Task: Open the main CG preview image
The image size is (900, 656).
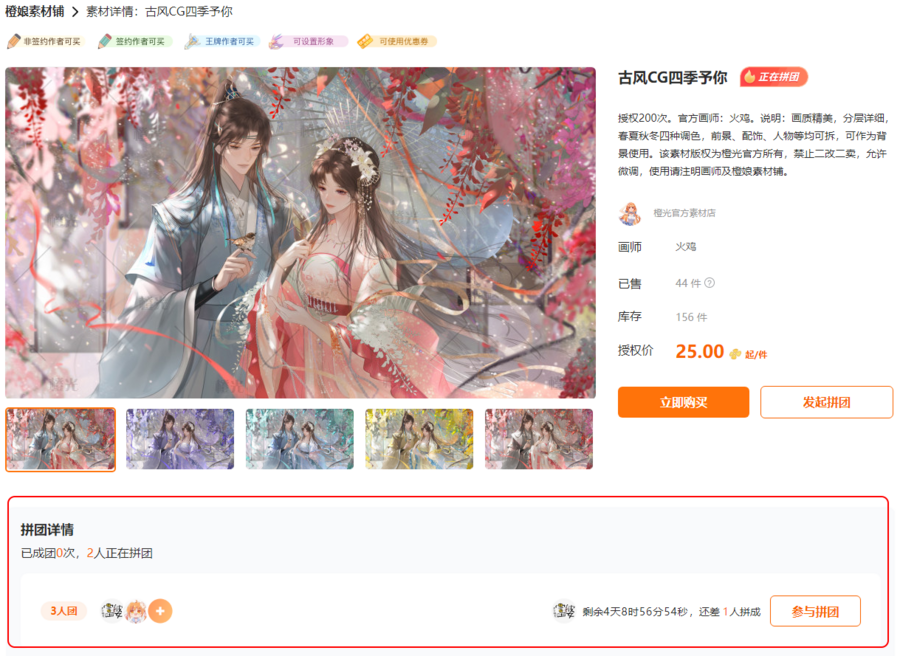Action: (x=300, y=232)
